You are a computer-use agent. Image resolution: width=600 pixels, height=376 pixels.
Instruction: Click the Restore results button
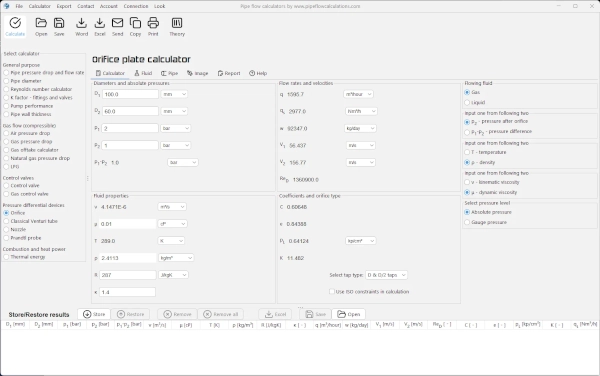[x=130, y=314]
